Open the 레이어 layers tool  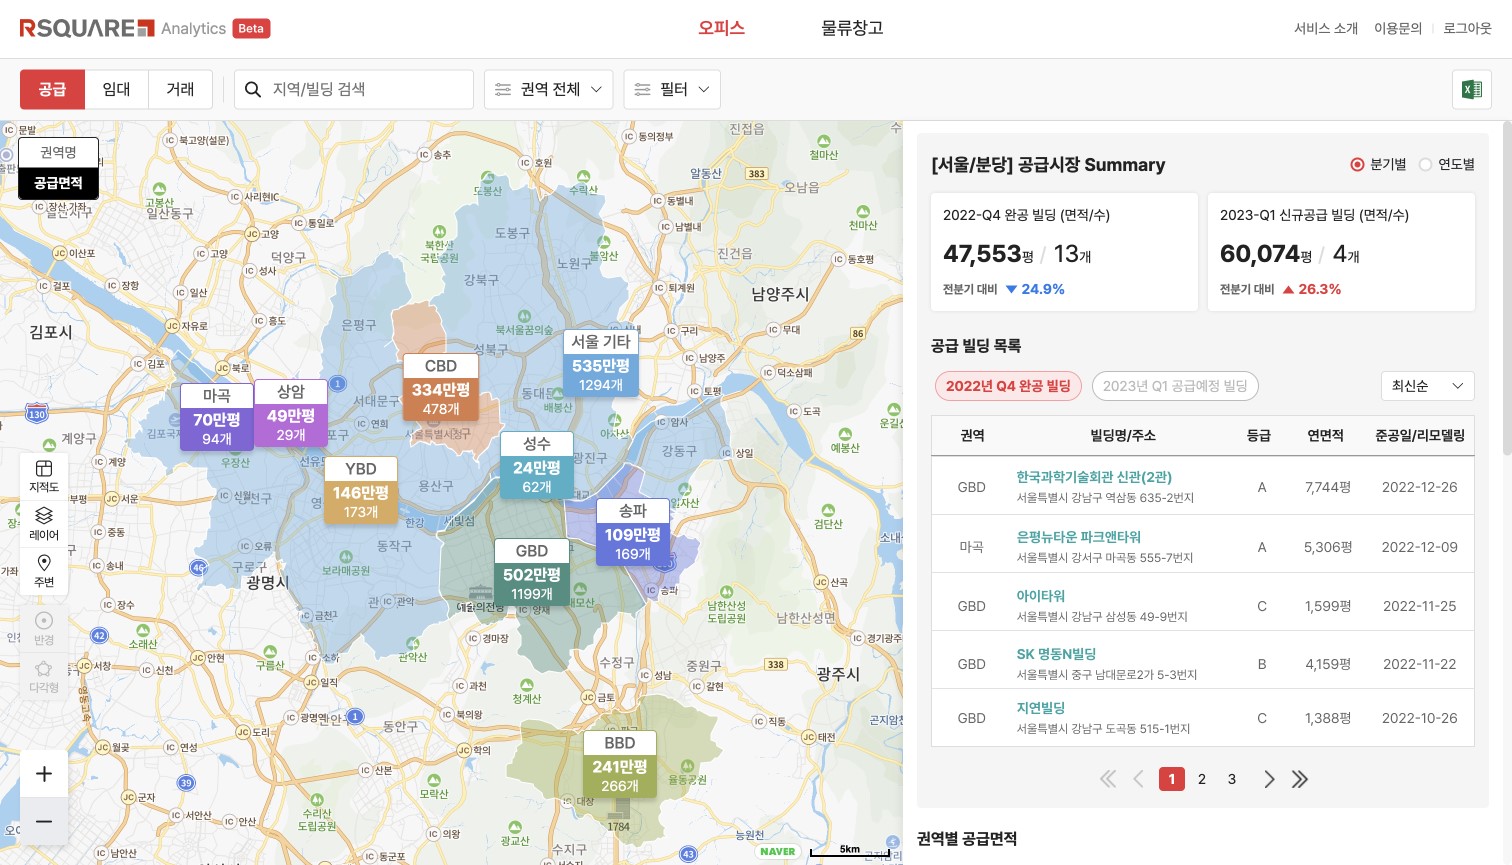[x=44, y=523]
